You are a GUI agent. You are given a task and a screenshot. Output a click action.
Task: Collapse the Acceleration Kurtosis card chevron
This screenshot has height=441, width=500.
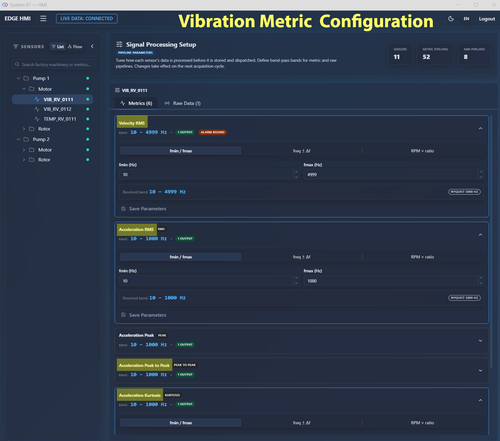480,400
